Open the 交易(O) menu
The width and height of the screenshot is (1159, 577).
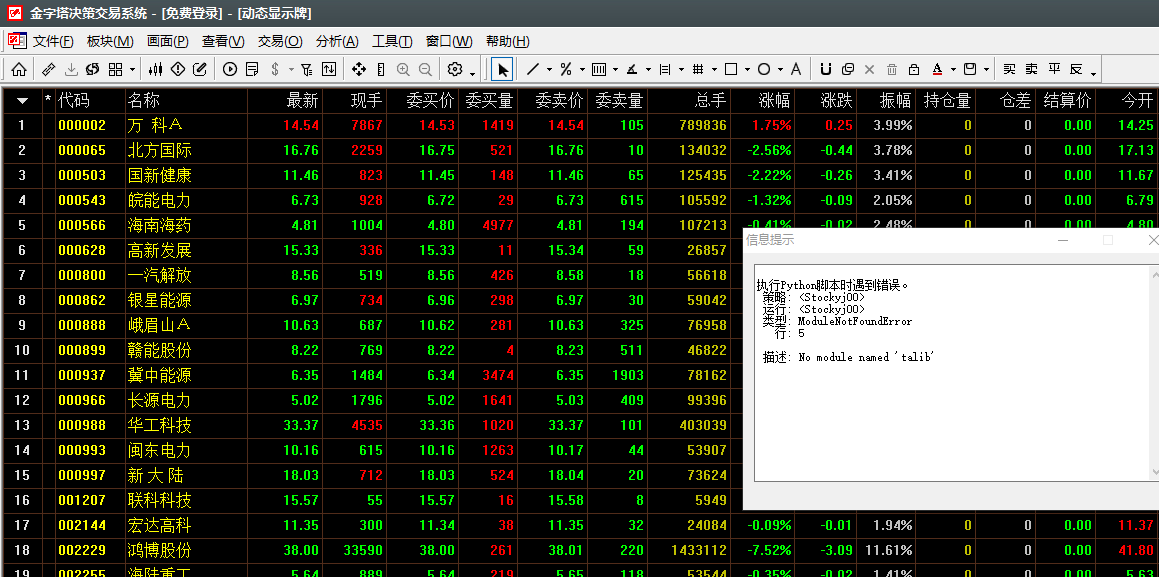coord(280,41)
